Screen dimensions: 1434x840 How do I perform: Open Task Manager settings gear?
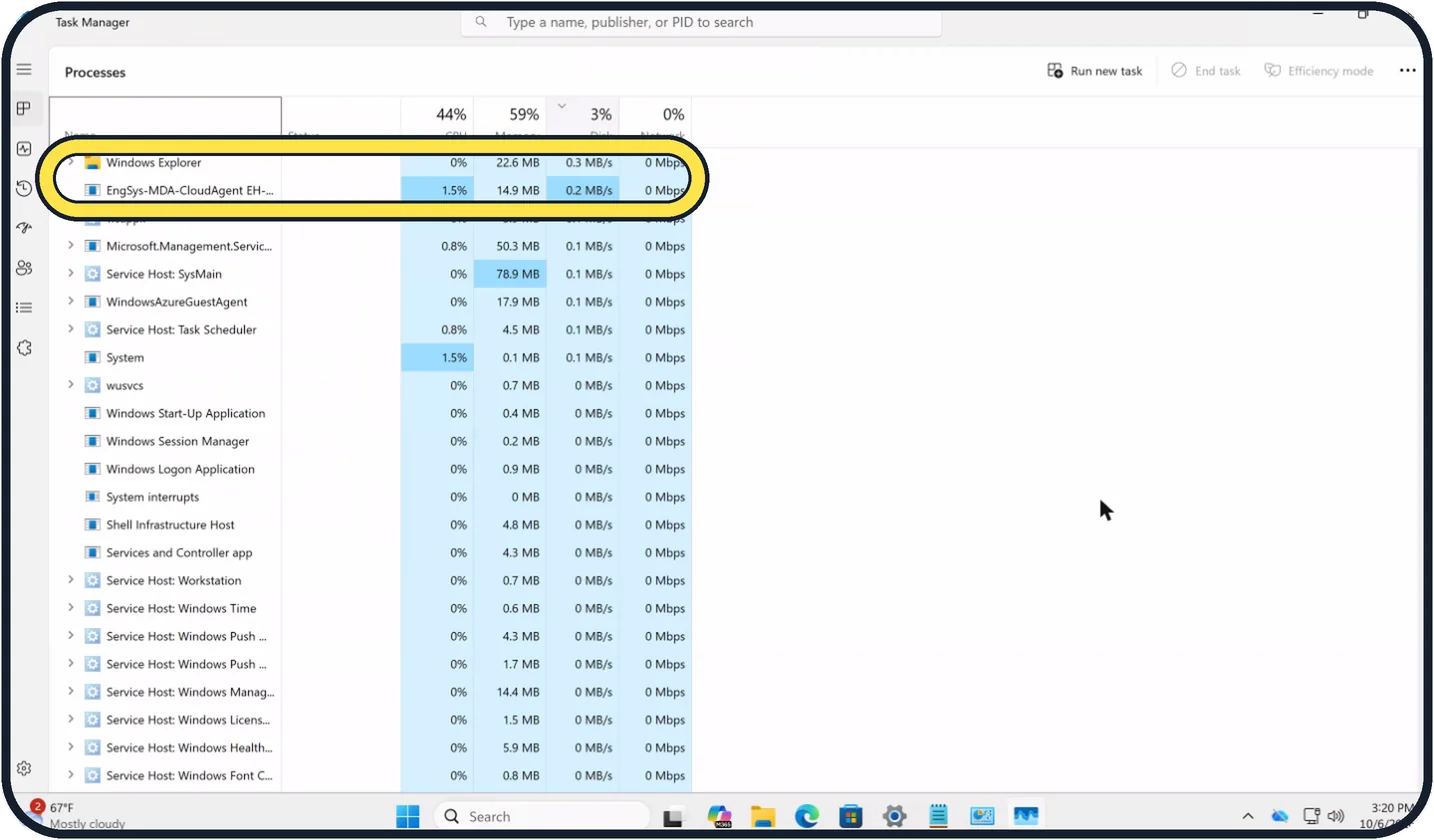click(24, 769)
